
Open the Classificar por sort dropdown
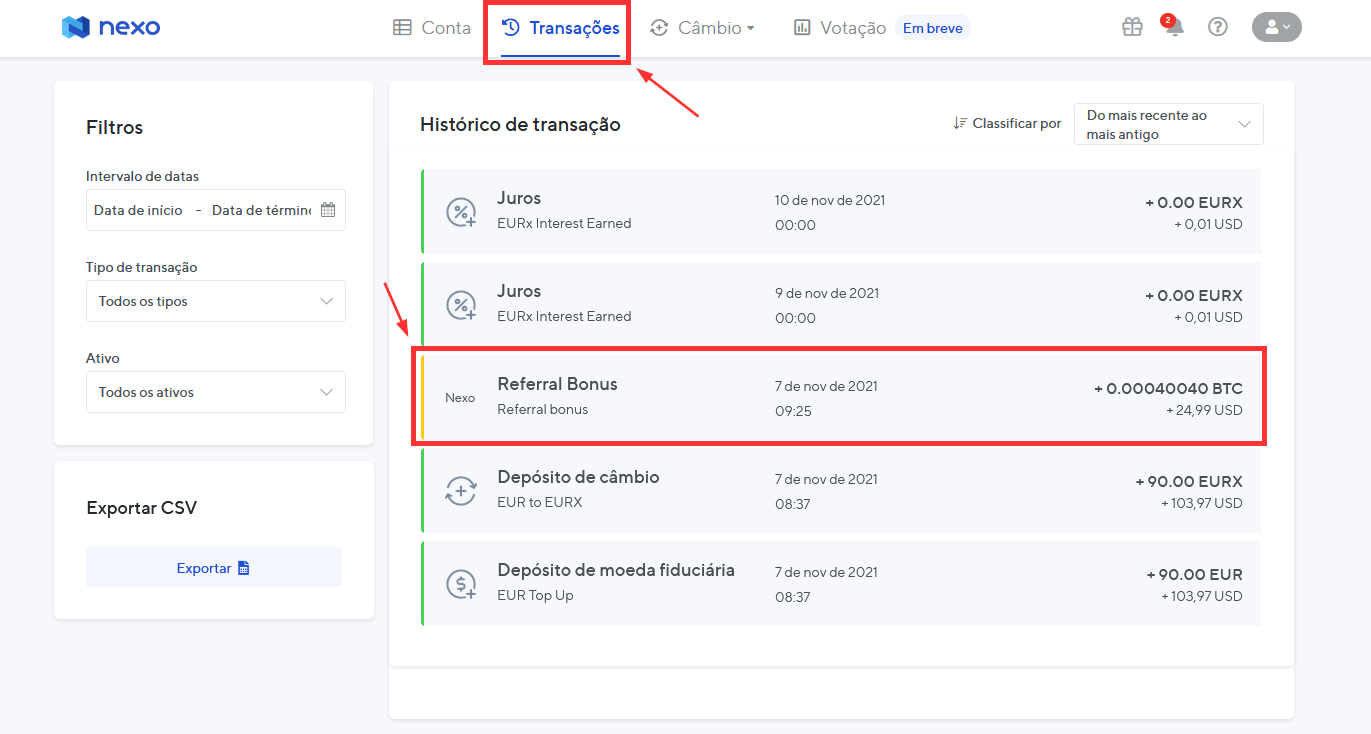1168,124
